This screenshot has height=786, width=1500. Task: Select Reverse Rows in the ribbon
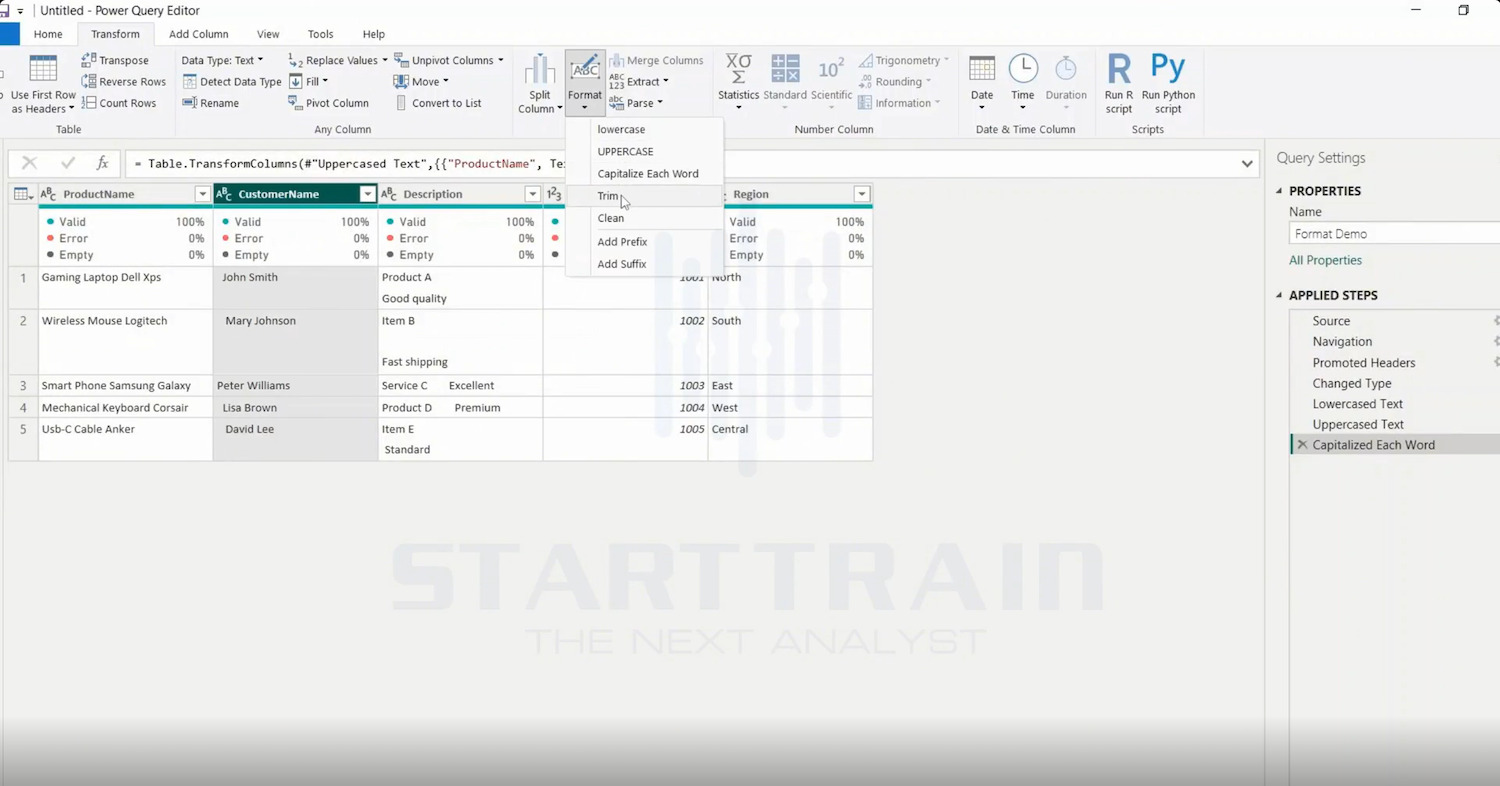tap(124, 82)
